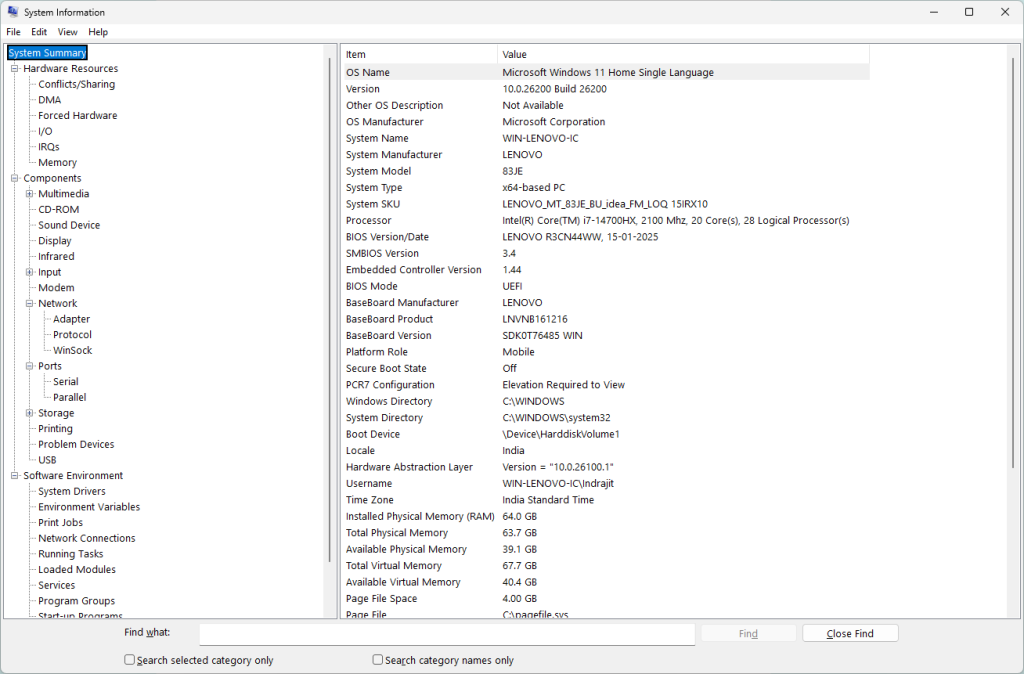Click the Username value WIN-LENOVO-IC\Indrajit
Viewport: 1024px width, 674px height.
click(558, 484)
